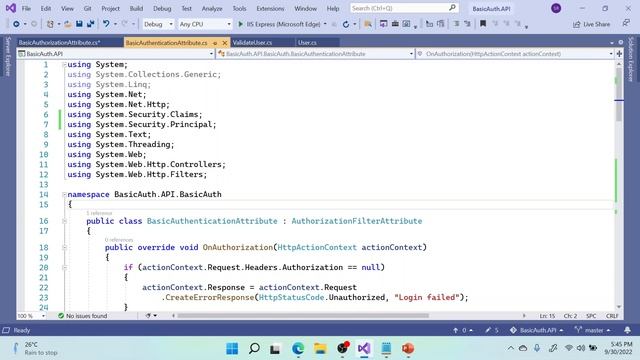Collapse the BasicAuthenticationAttribute class block
Image resolution: width=640 pixels, height=360 pixels.
coord(64,221)
